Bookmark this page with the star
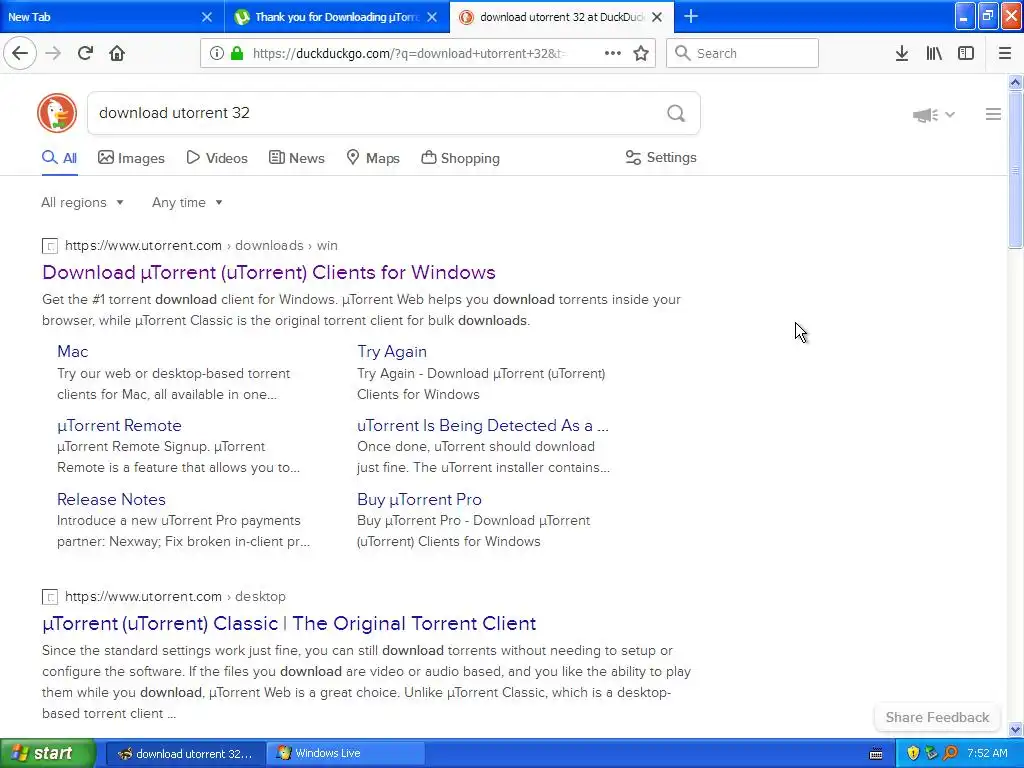This screenshot has width=1024, height=768. click(x=641, y=53)
